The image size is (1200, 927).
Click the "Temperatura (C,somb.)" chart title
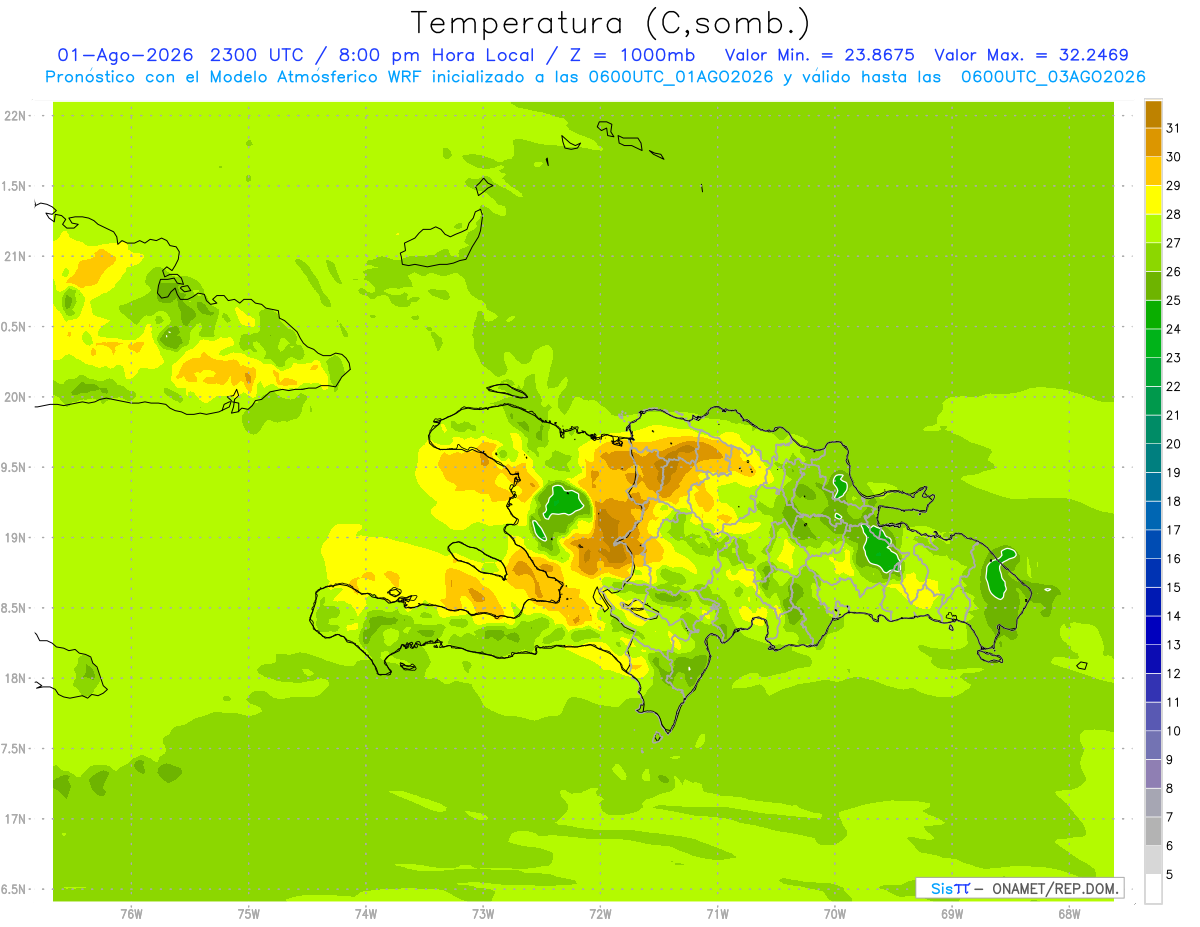[x=611, y=23]
